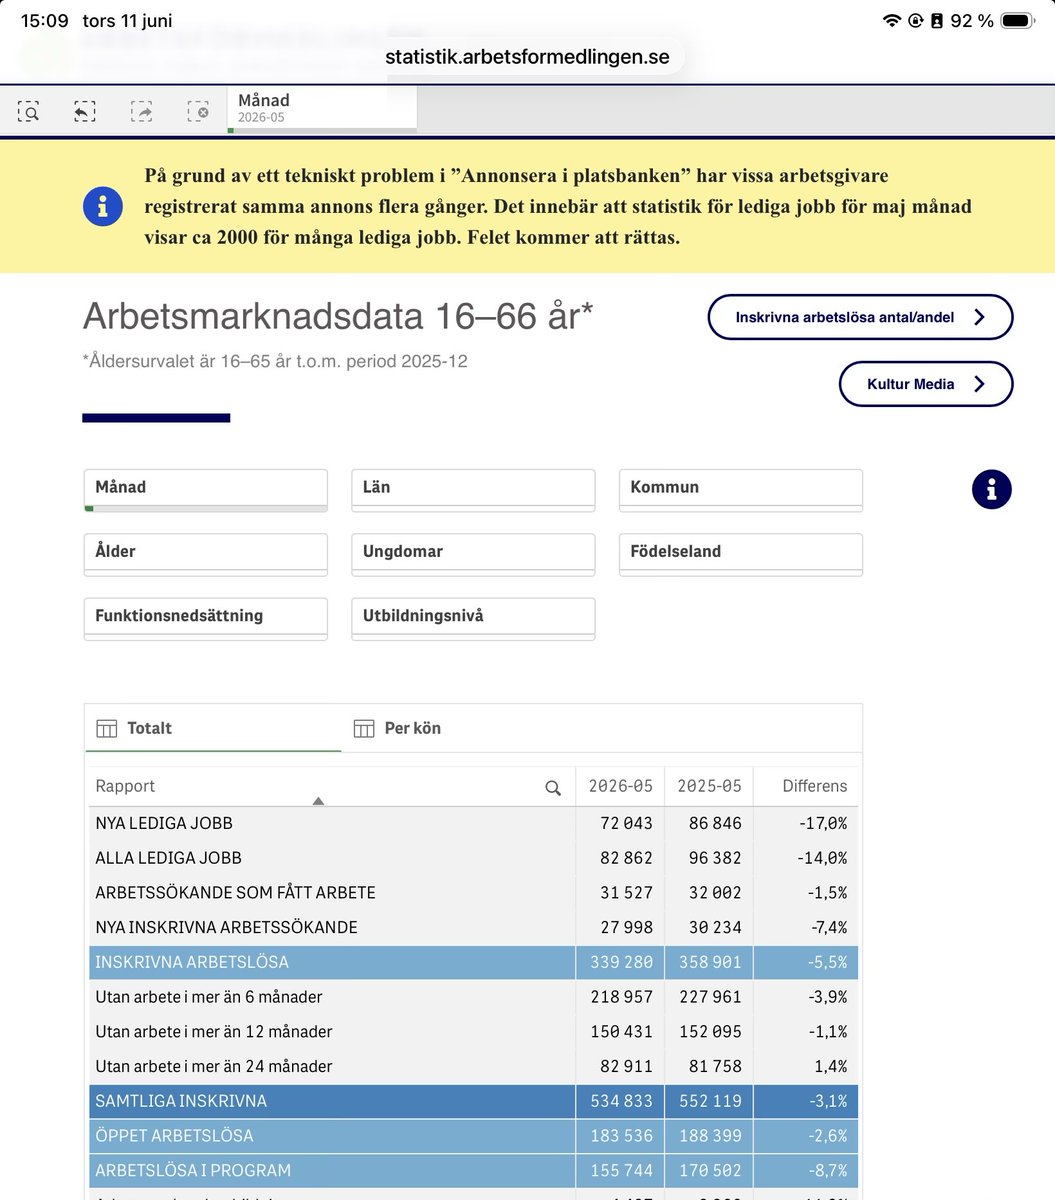Click the 1,4% difference cell
Screen dimensions: 1055x1200
(830, 1066)
